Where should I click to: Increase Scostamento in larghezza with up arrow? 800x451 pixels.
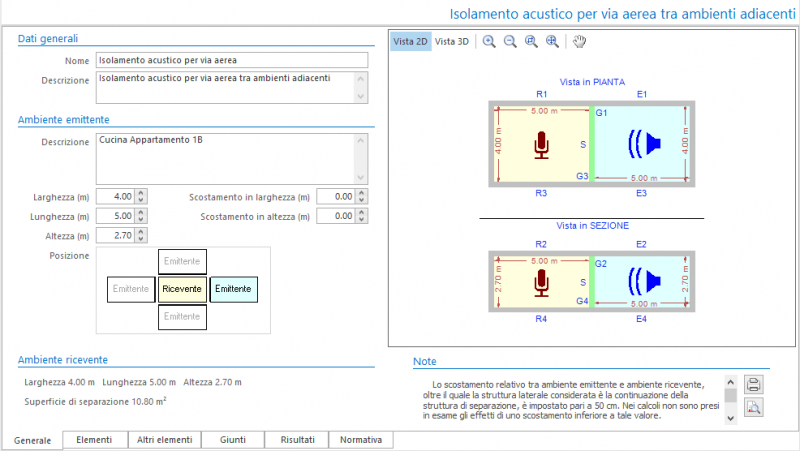pos(362,193)
